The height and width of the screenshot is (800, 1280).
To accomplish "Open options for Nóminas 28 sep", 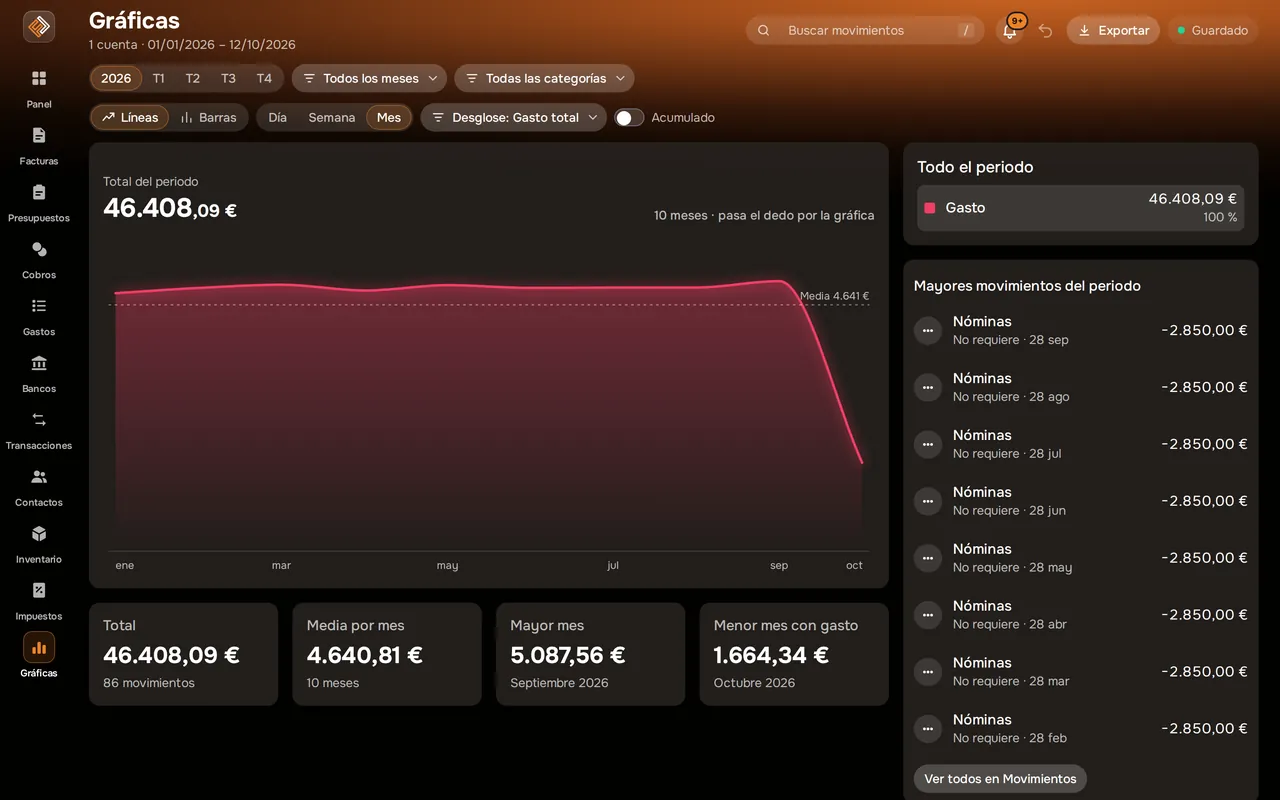I will click(x=928, y=330).
